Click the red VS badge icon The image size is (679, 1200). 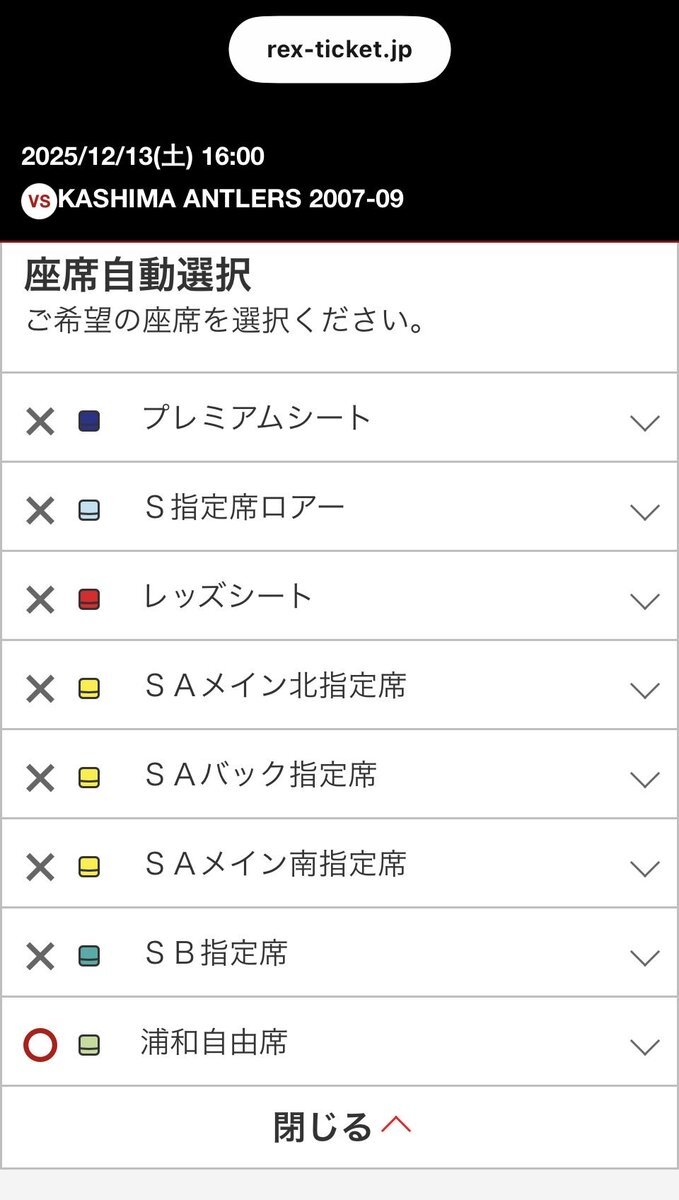(x=39, y=200)
